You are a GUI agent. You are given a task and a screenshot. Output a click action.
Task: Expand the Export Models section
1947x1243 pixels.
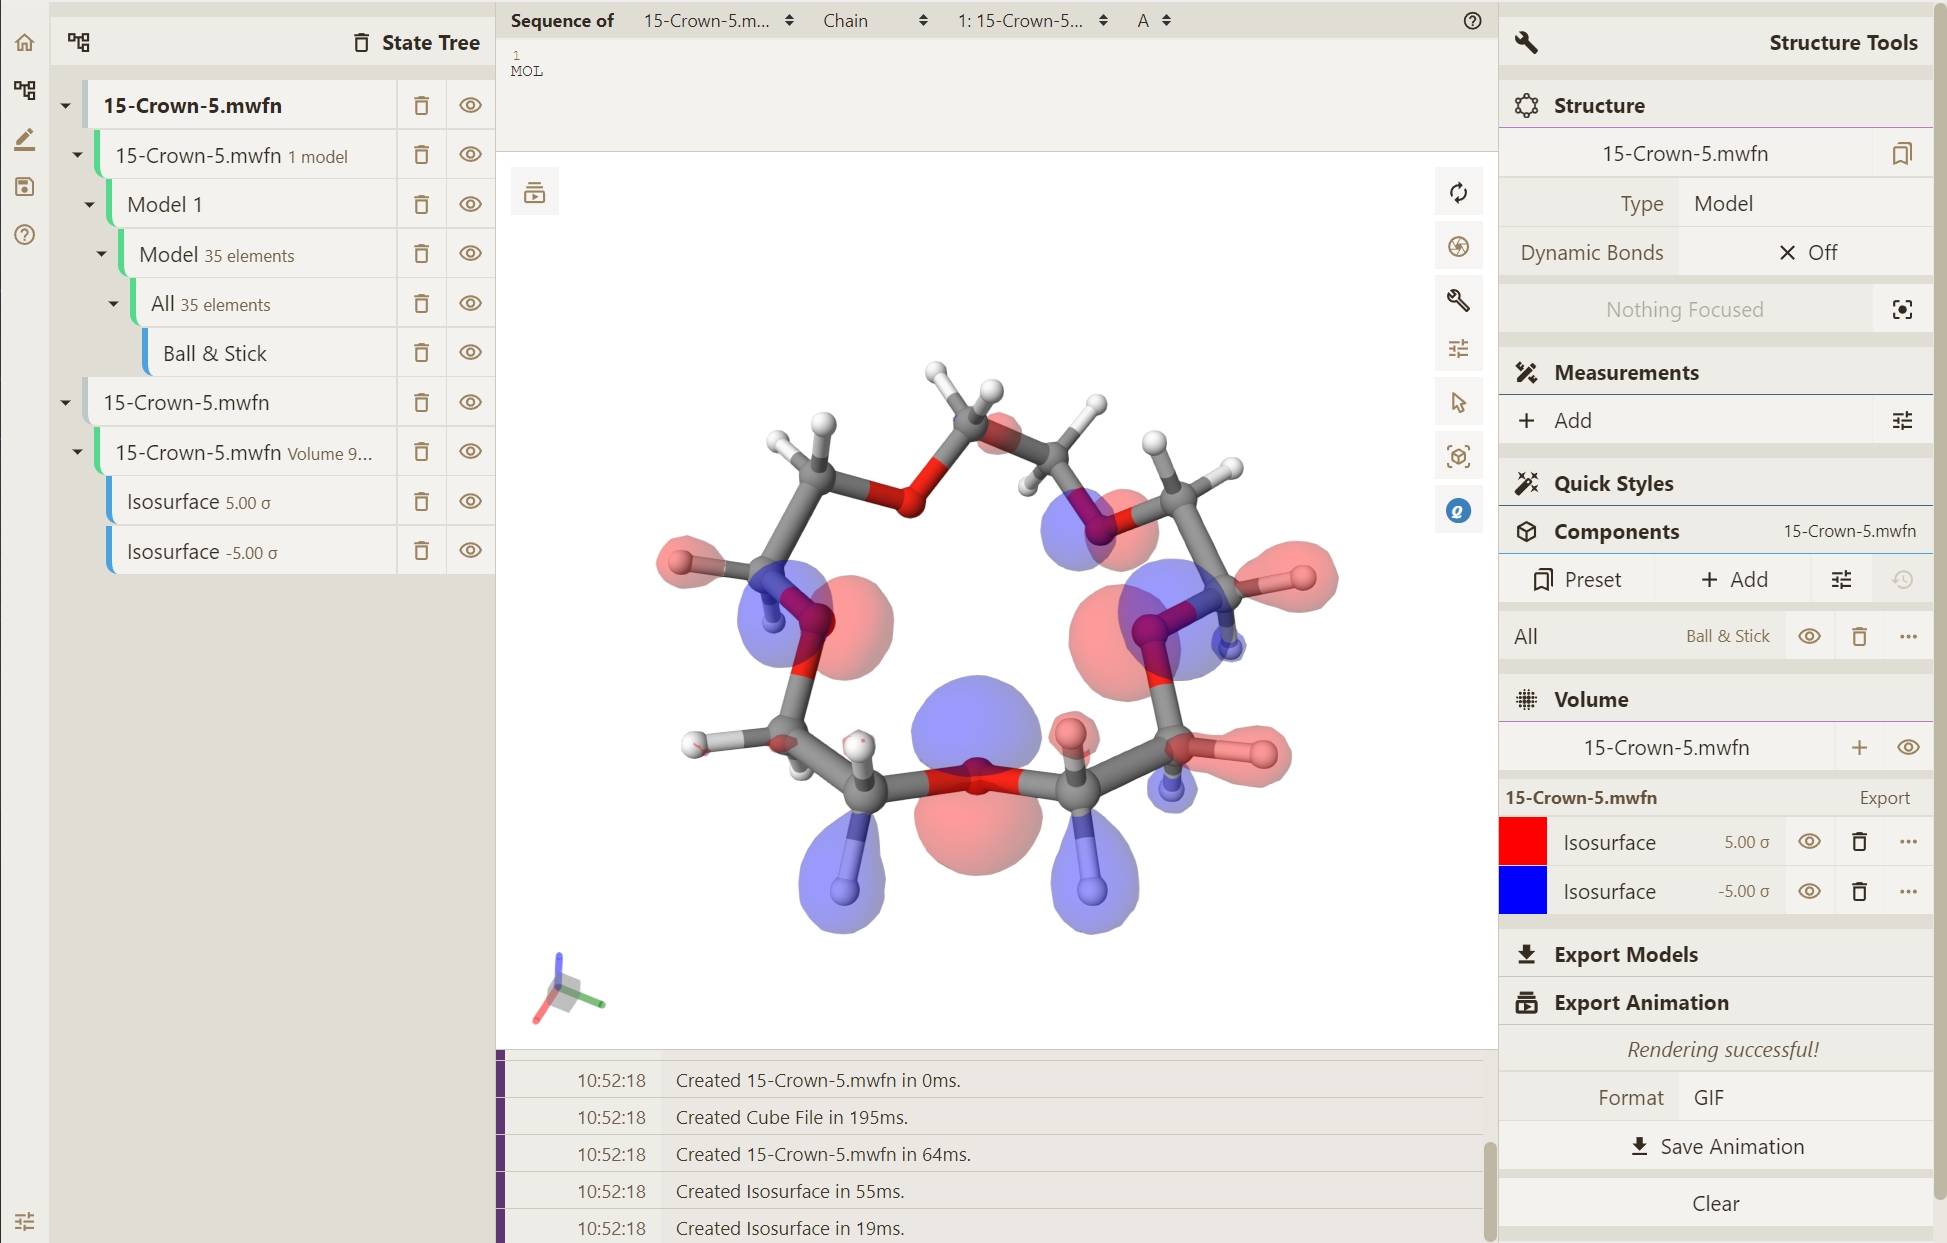1625,954
